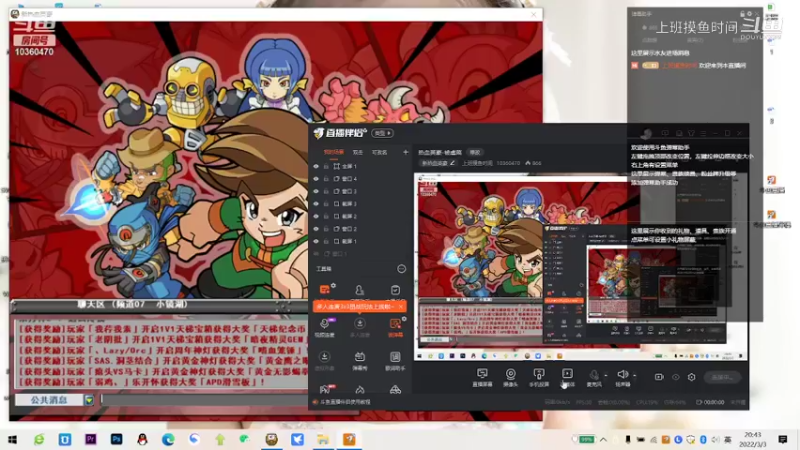Collapse the 工具箱 toolbox panel

click(x=402, y=269)
